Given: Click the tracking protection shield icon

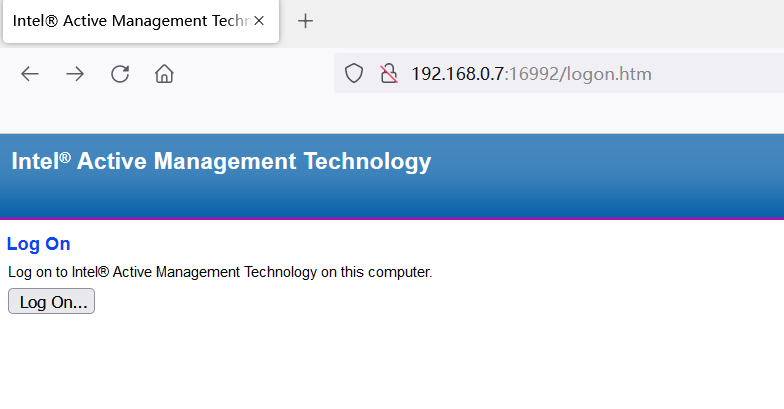Looking at the screenshot, I should 353,73.
